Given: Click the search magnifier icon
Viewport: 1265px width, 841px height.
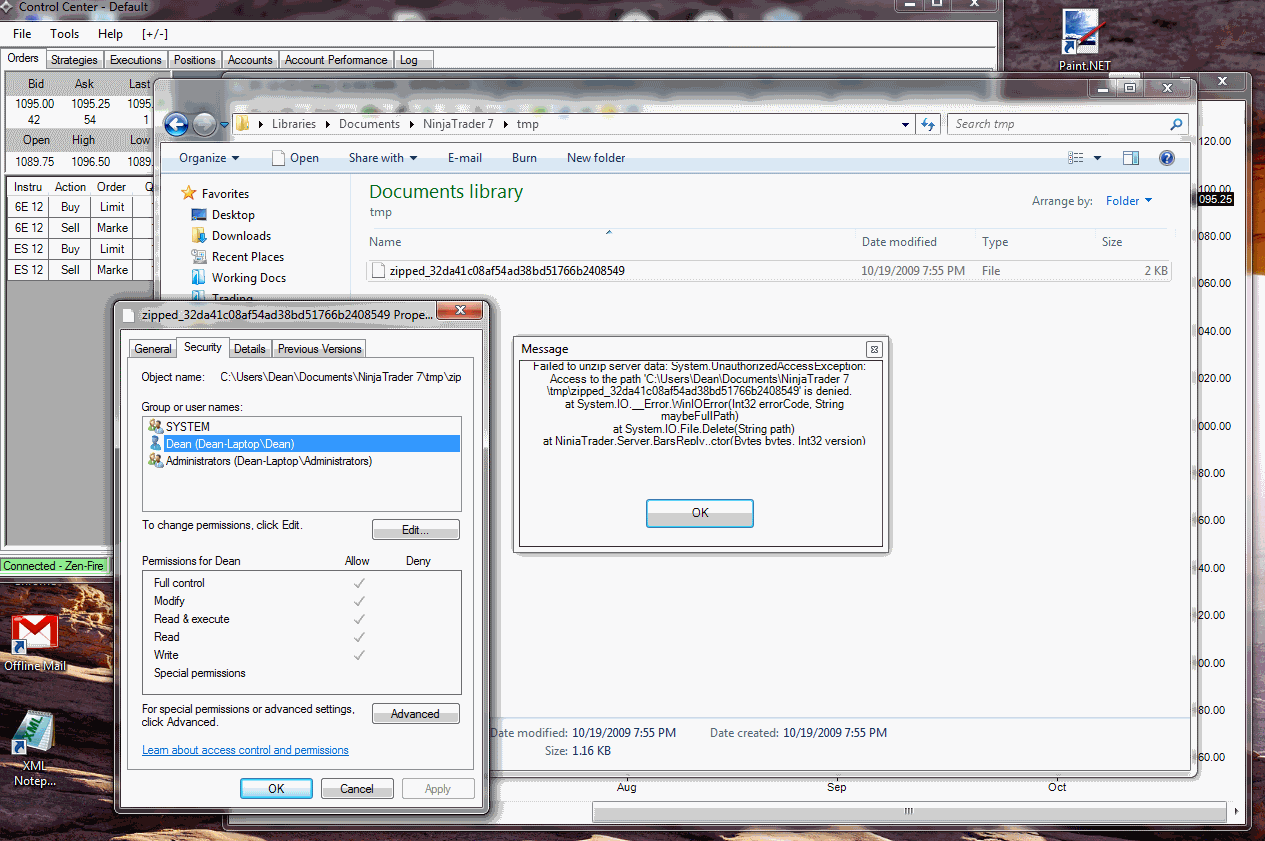Looking at the screenshot, I should [x=1176, y=124].
